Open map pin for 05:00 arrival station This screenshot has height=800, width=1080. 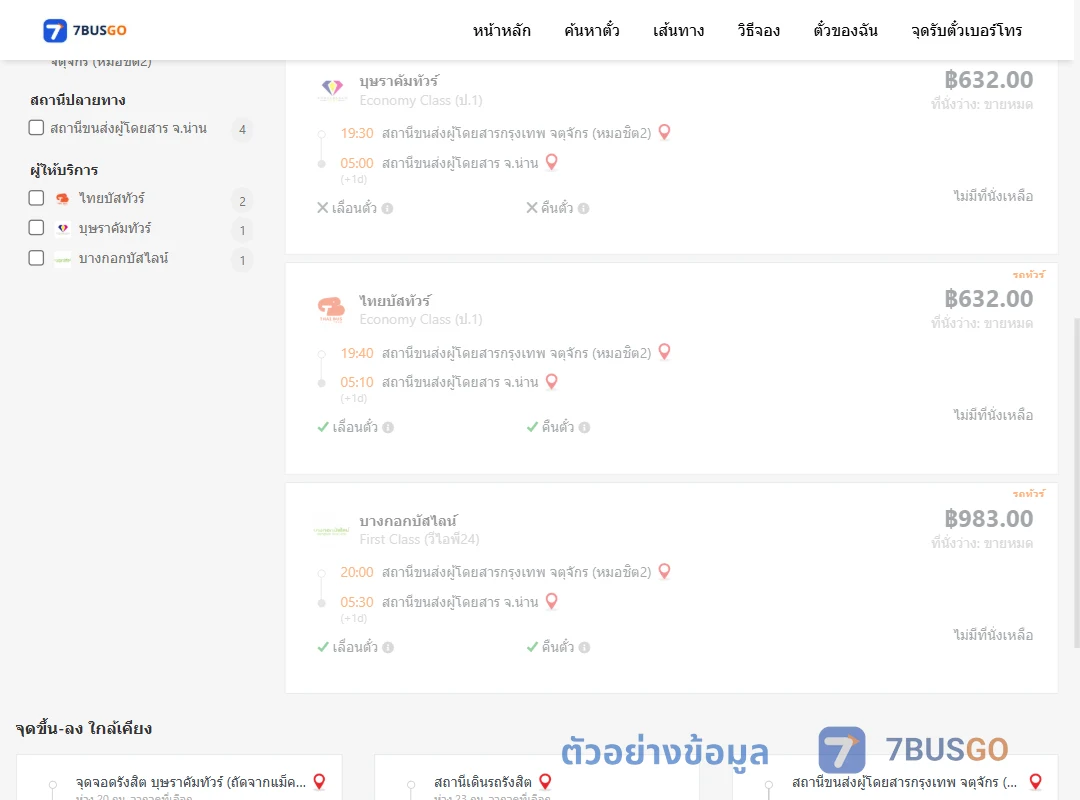click(x=552, y=162)
